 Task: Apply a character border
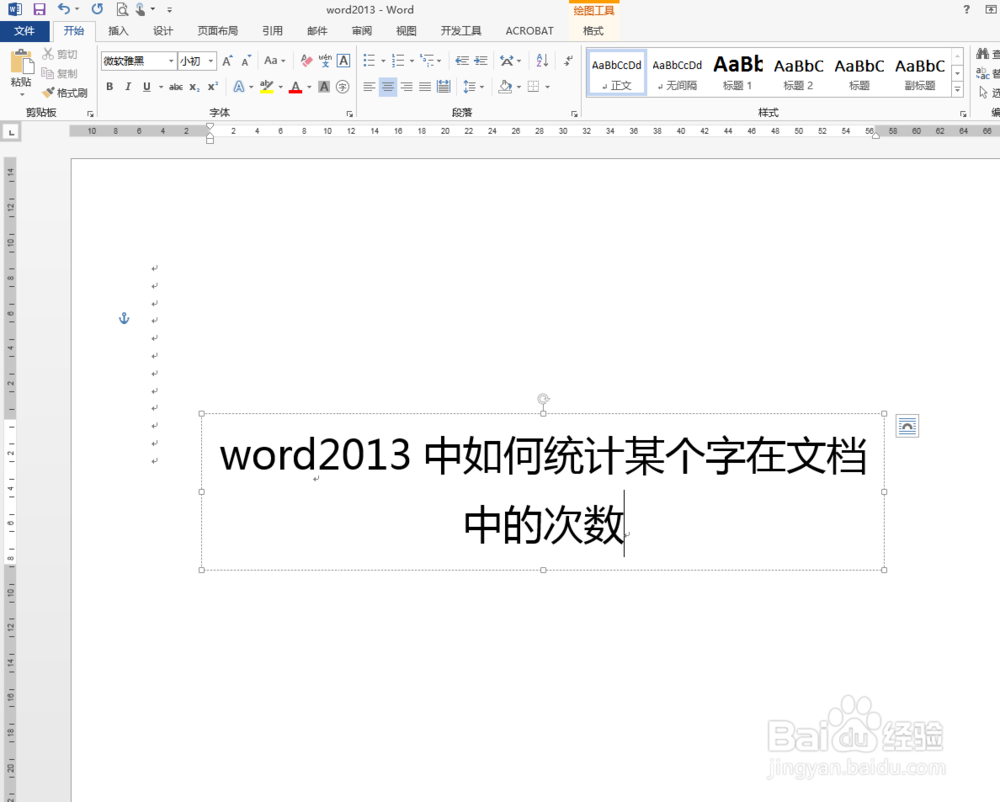pyautogui.click(x=344, y=61)
